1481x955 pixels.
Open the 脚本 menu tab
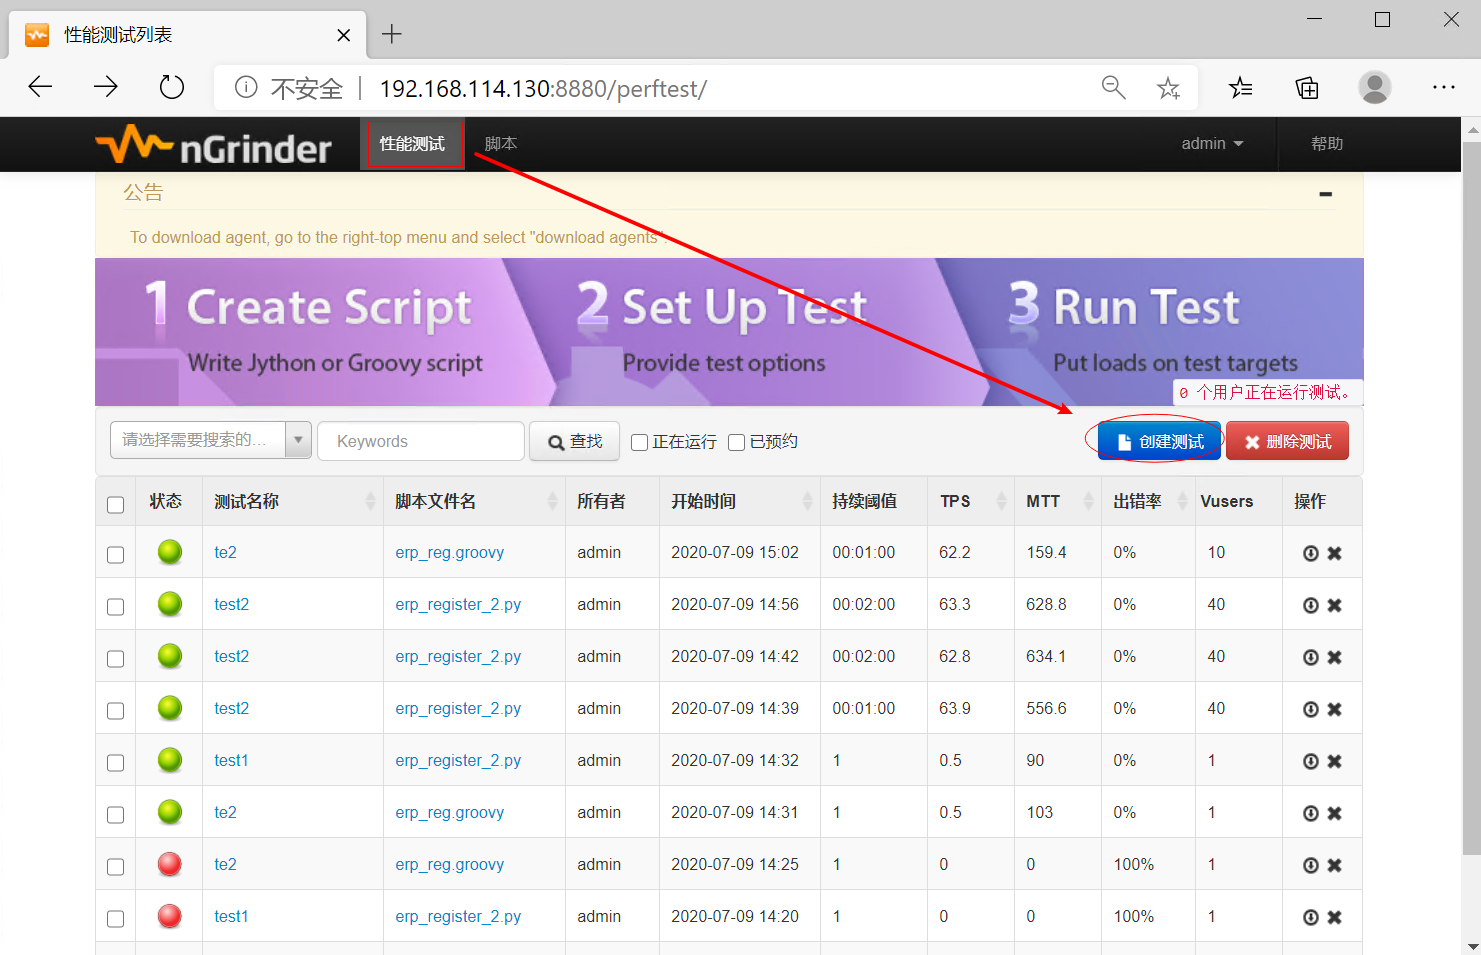pos(500,144)
